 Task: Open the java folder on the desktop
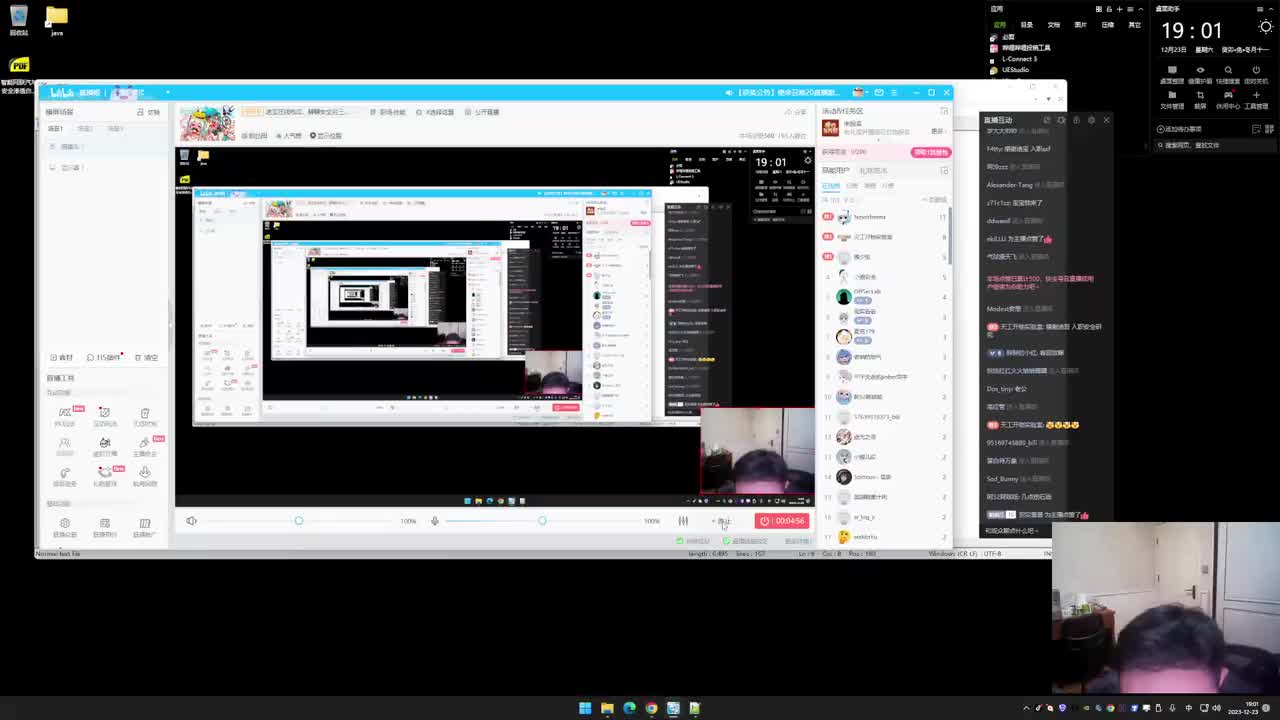[x=57, y=20]
